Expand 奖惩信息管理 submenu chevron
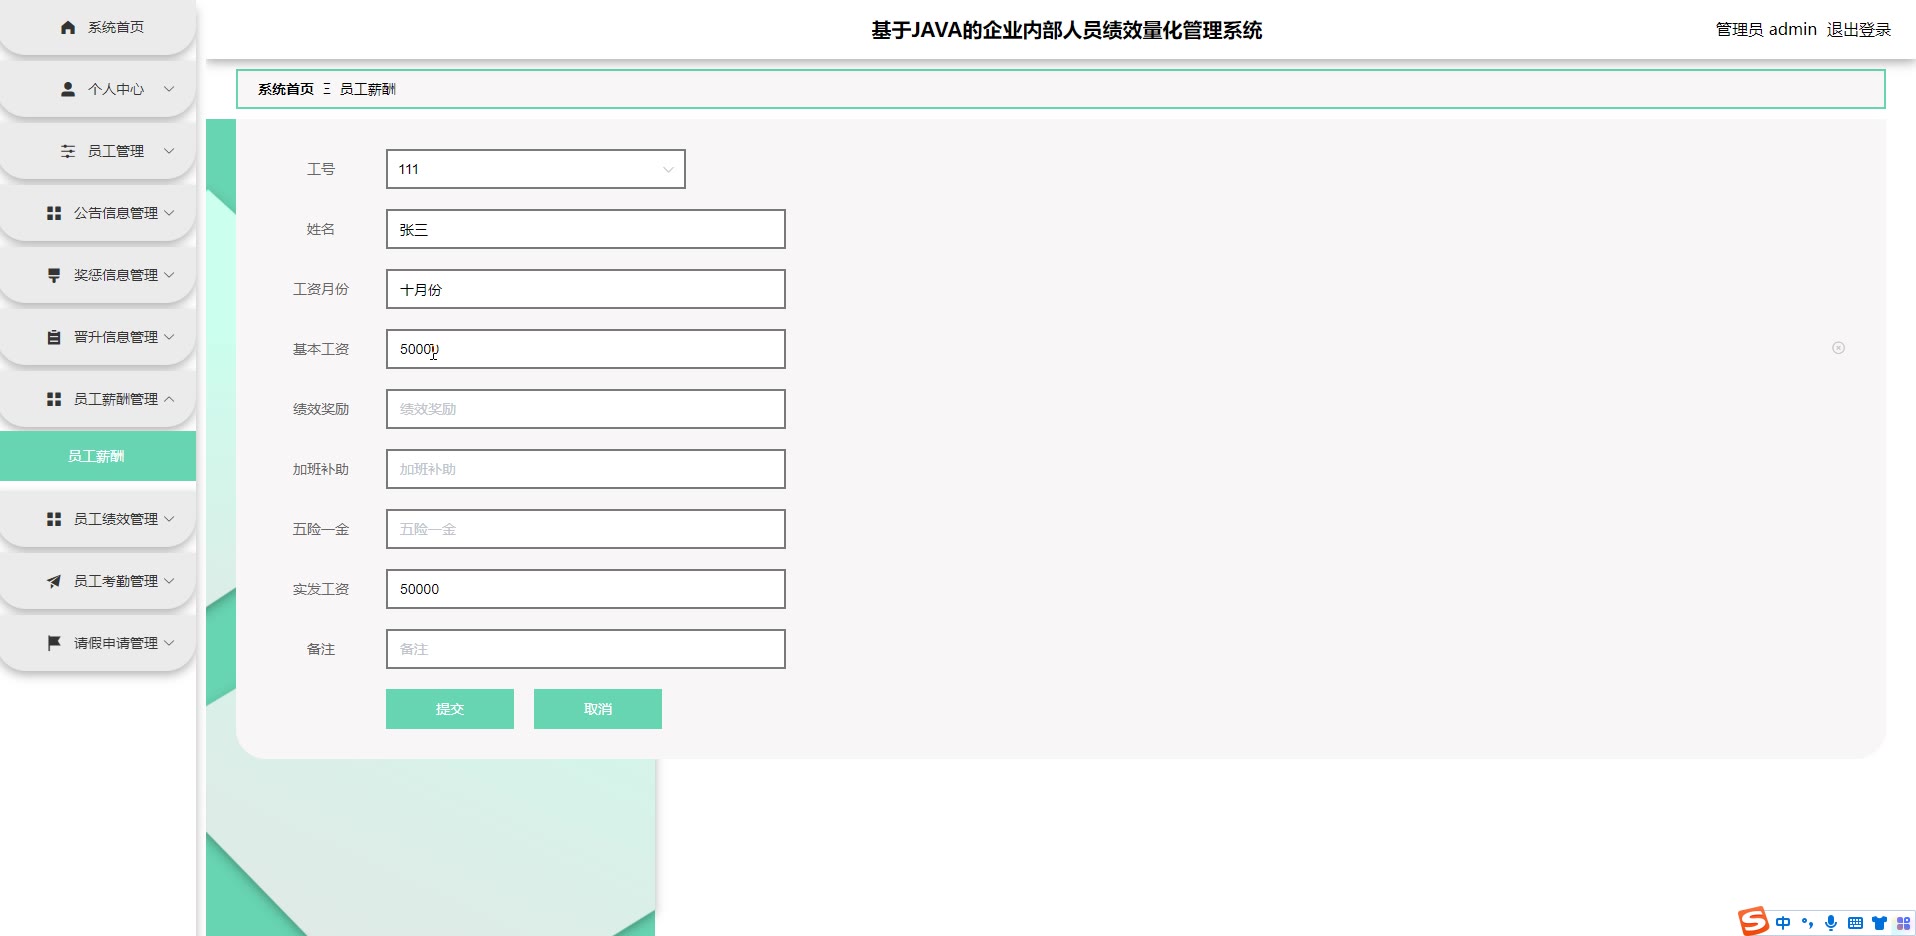Viewport: 1916px width, 936px height. pos(169,275)
